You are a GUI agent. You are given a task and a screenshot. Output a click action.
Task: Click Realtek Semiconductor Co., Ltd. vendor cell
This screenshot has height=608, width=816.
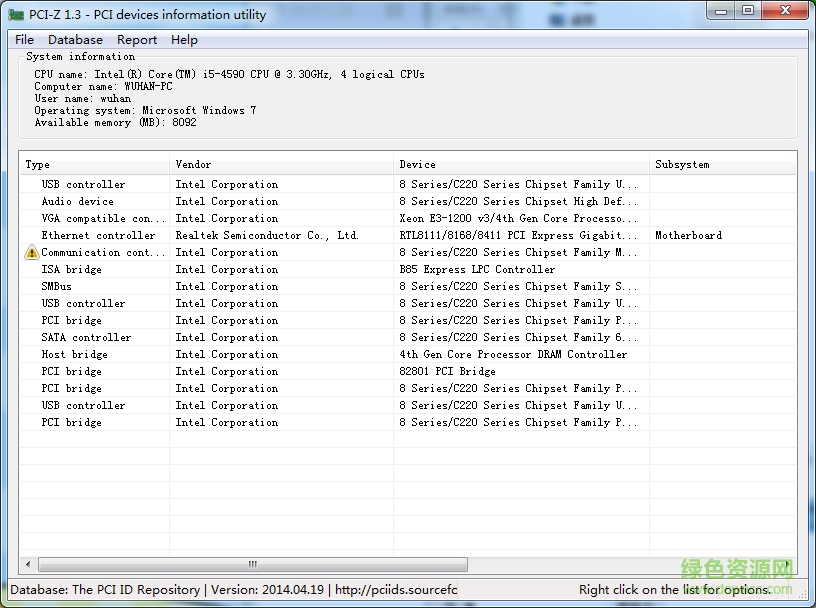tap(267, 235)
